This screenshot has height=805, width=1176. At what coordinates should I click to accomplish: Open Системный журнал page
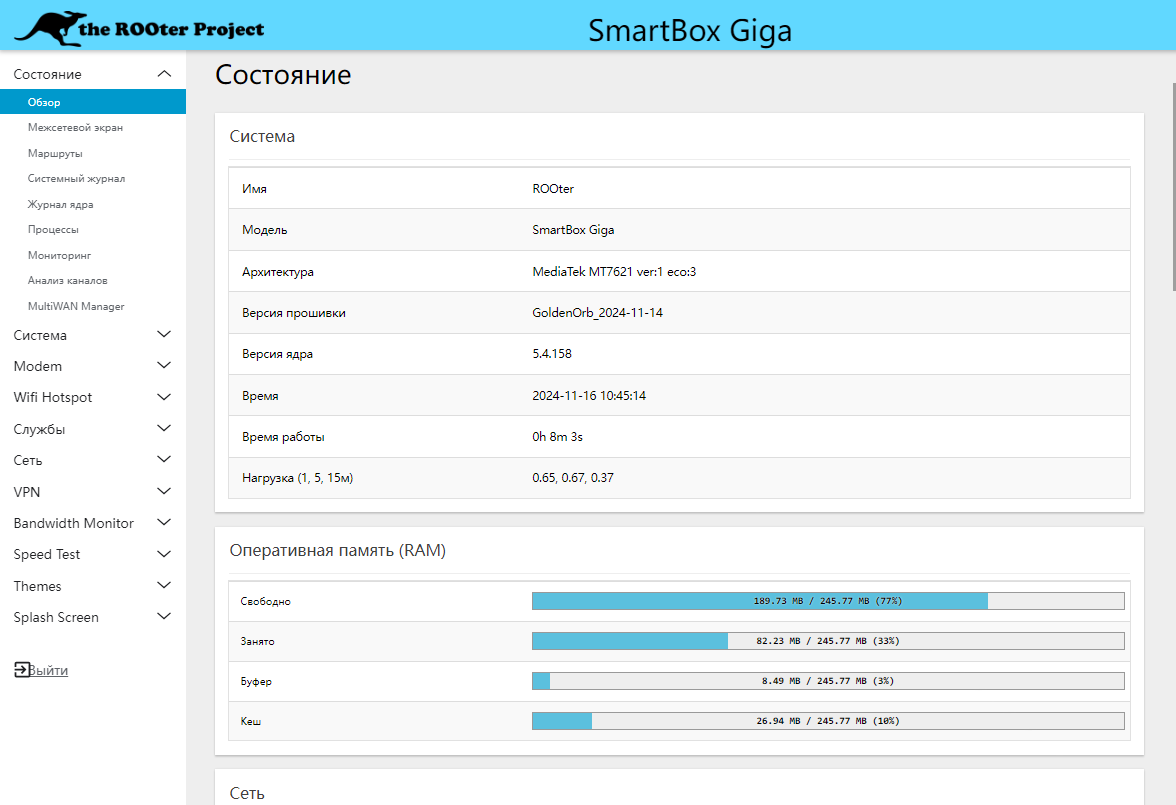pos(76,179)
